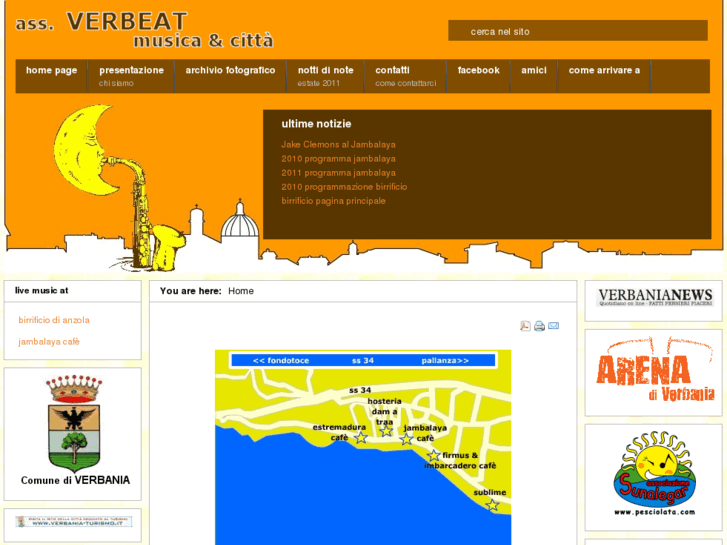Screen dimensions: 727x545
Task: Click the estremadura cafè star marker
Action: click(x=361, y=437)
